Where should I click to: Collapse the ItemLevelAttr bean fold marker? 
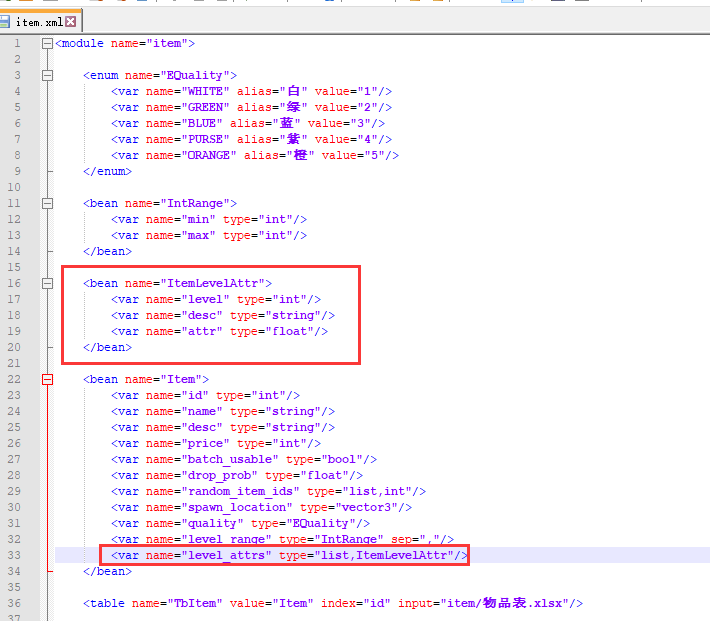point(47,284)
